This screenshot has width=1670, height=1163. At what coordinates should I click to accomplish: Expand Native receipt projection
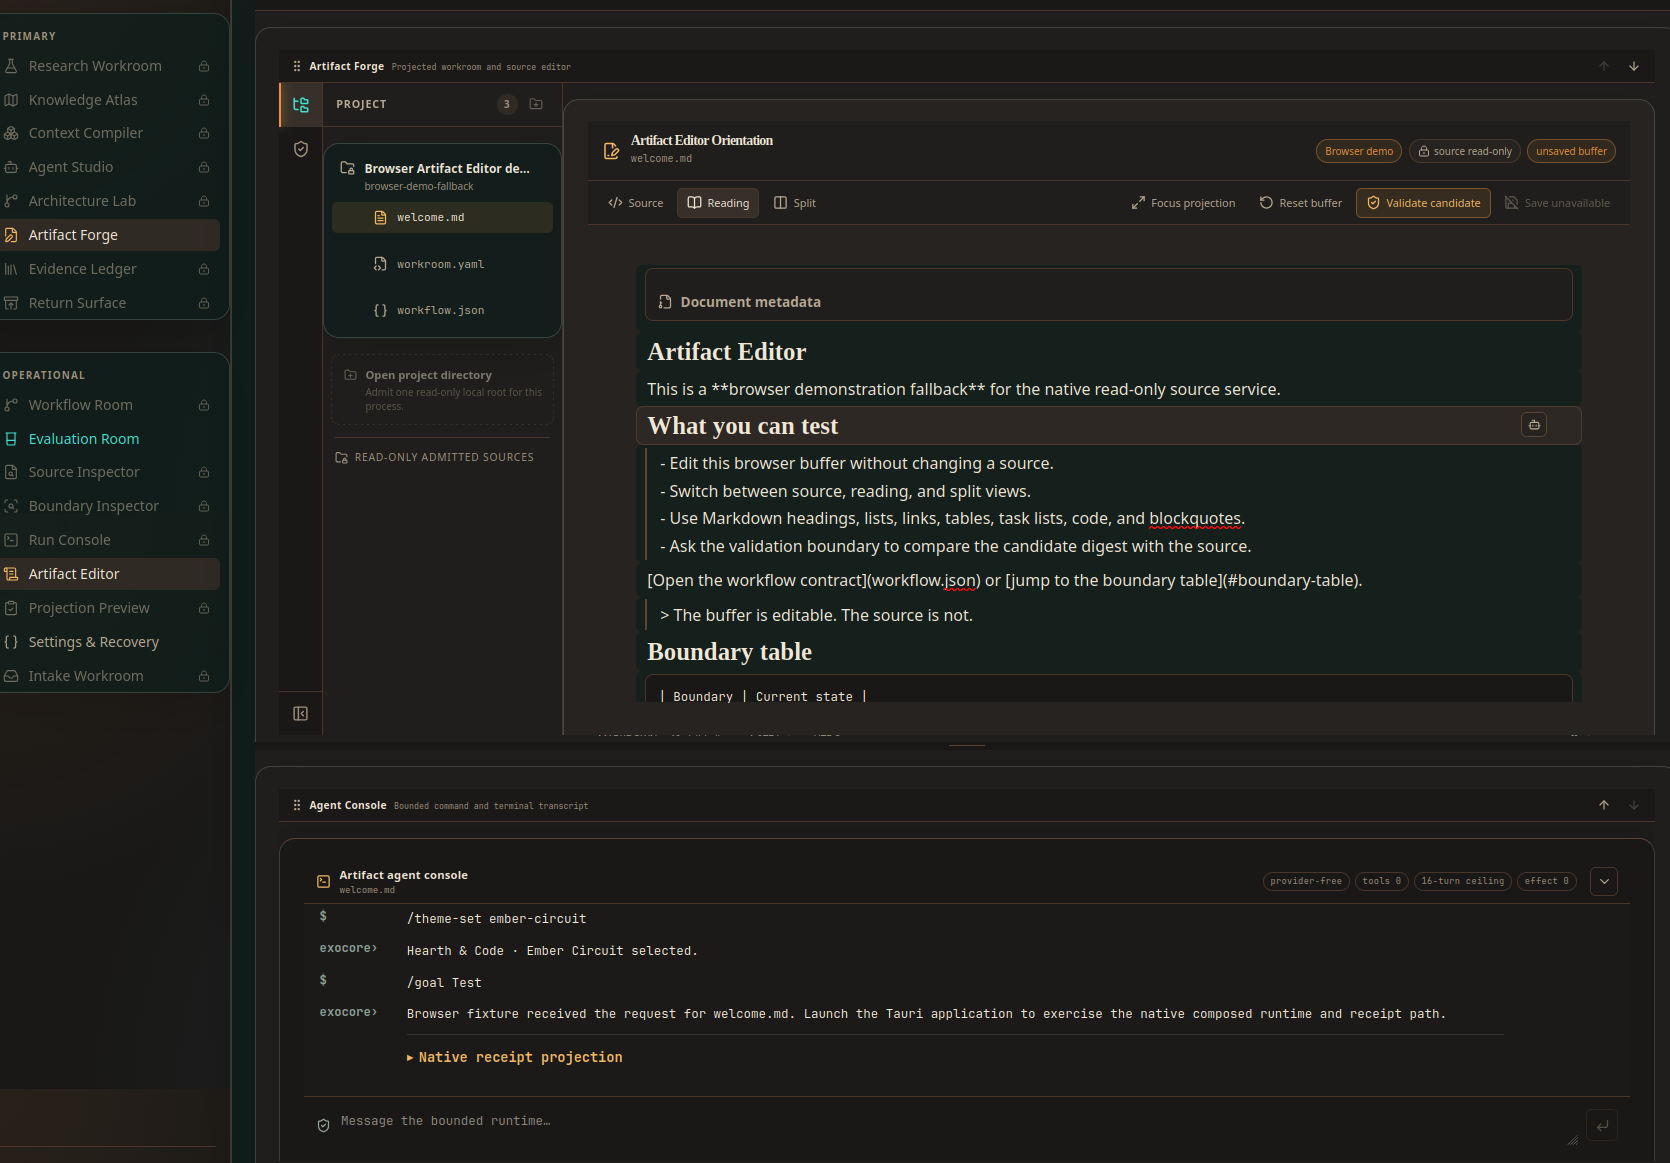coord(515,1057)
